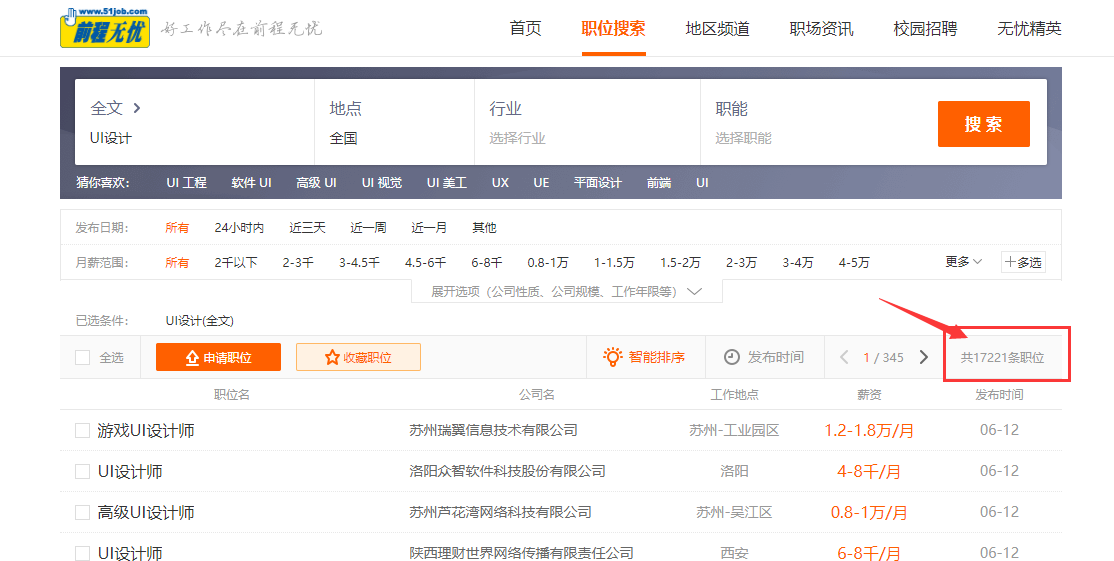Open company 苏州瑞翼信息技术有限公司

[493, 430]
